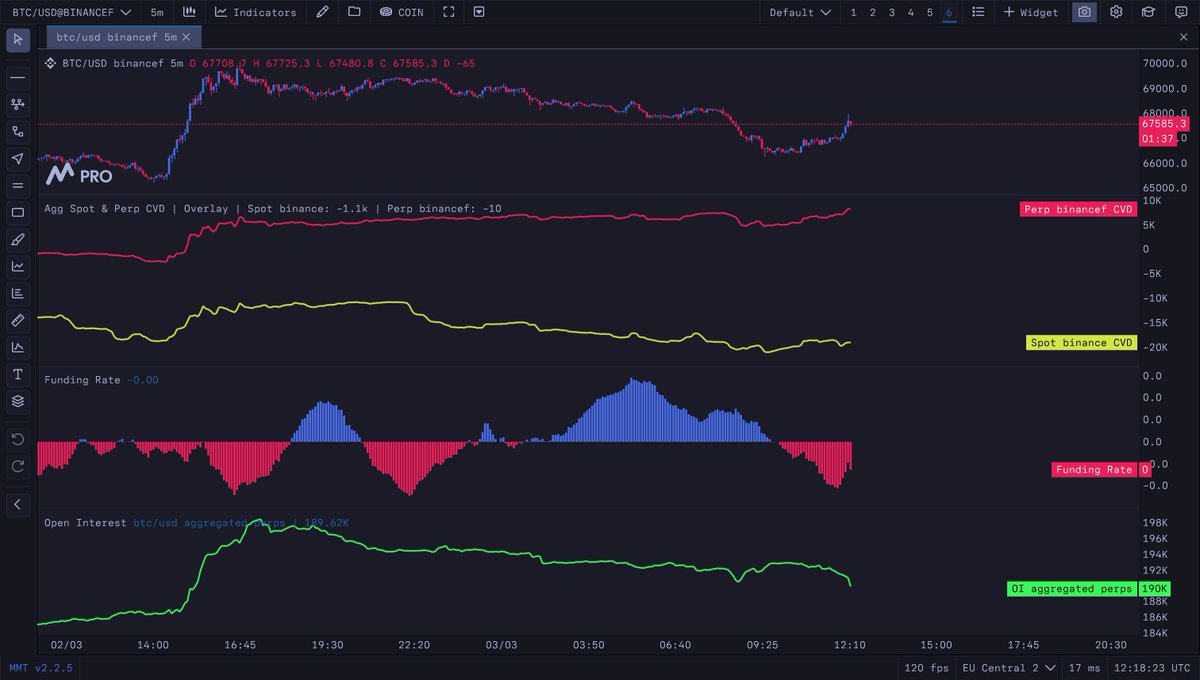Select active workspace 6
1200x680 pixels.
(949, 12)
